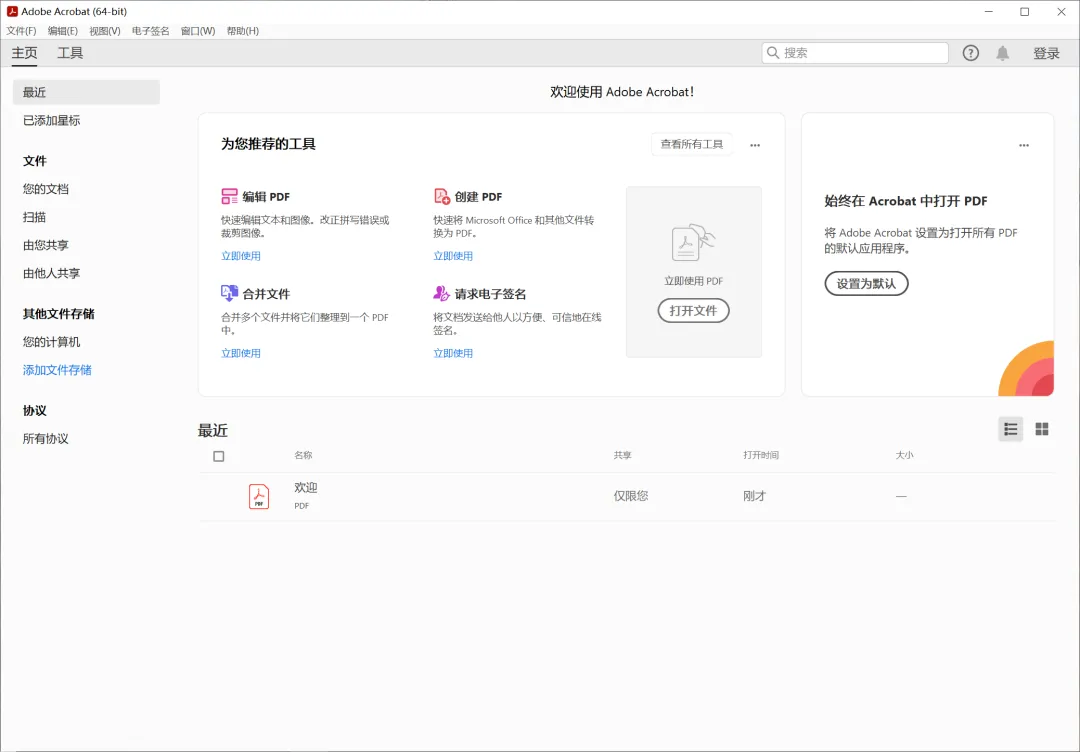The height and width of the screenshot is (752, 1080).
Task: Minimize the Acrobat window
Action: pyautogui.click(x=988, y=12)
